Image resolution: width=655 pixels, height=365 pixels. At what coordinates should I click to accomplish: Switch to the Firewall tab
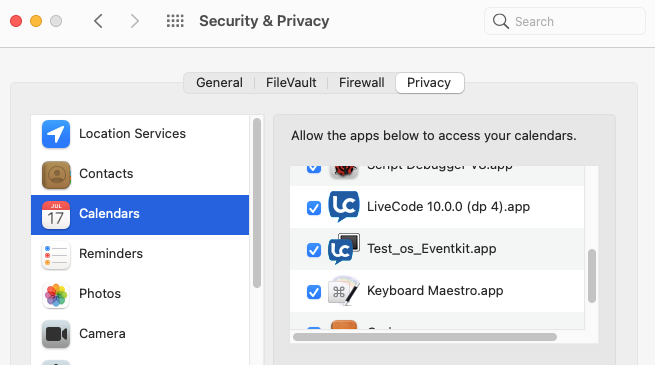pos(362,83)
